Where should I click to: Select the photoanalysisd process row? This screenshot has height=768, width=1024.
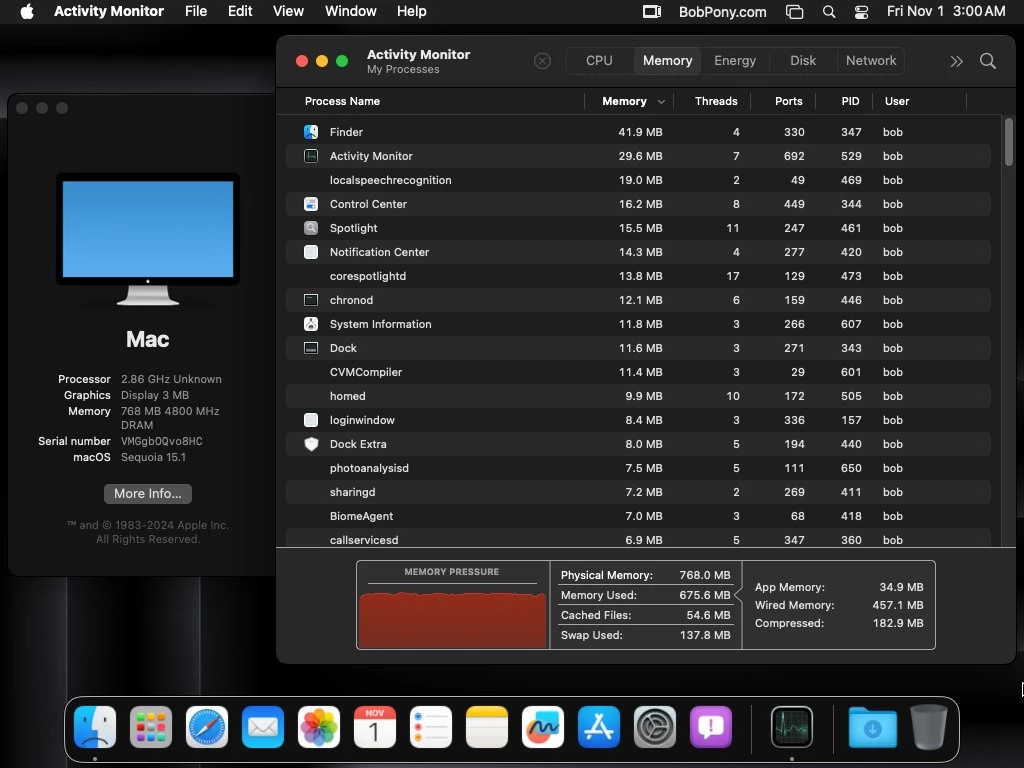point(638,468)
